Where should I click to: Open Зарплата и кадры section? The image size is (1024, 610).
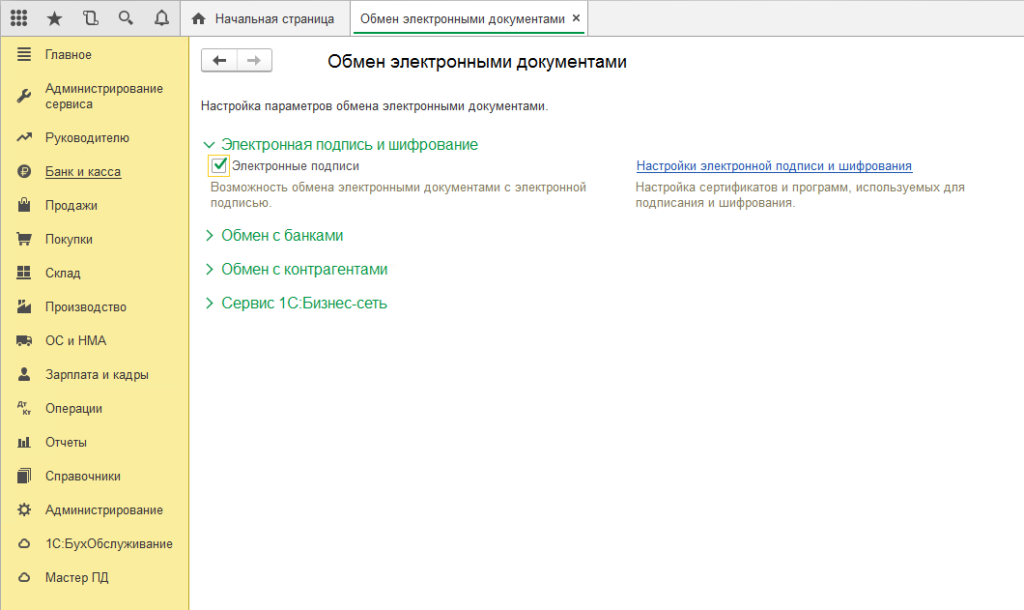click(x=96, y=375)
